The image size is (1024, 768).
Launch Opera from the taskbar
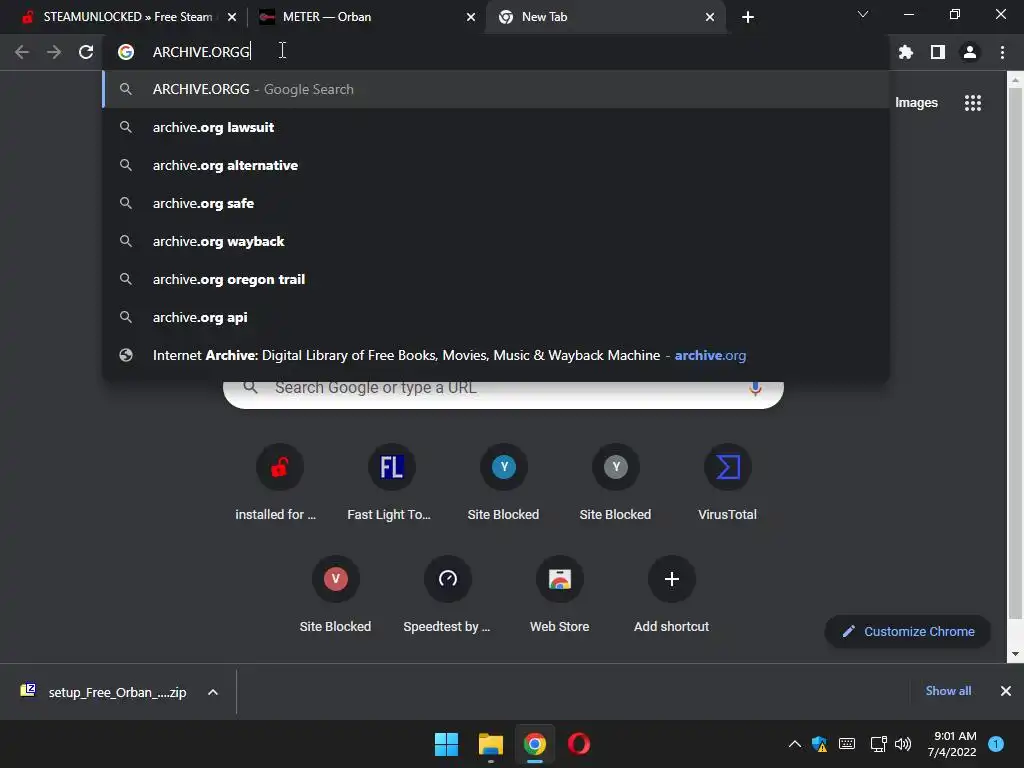point(579,744)
